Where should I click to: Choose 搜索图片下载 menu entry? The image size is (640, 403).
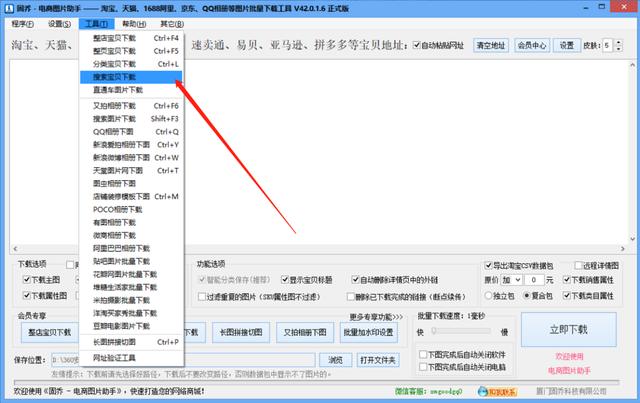pyautogui.click(x=131, y=119)
